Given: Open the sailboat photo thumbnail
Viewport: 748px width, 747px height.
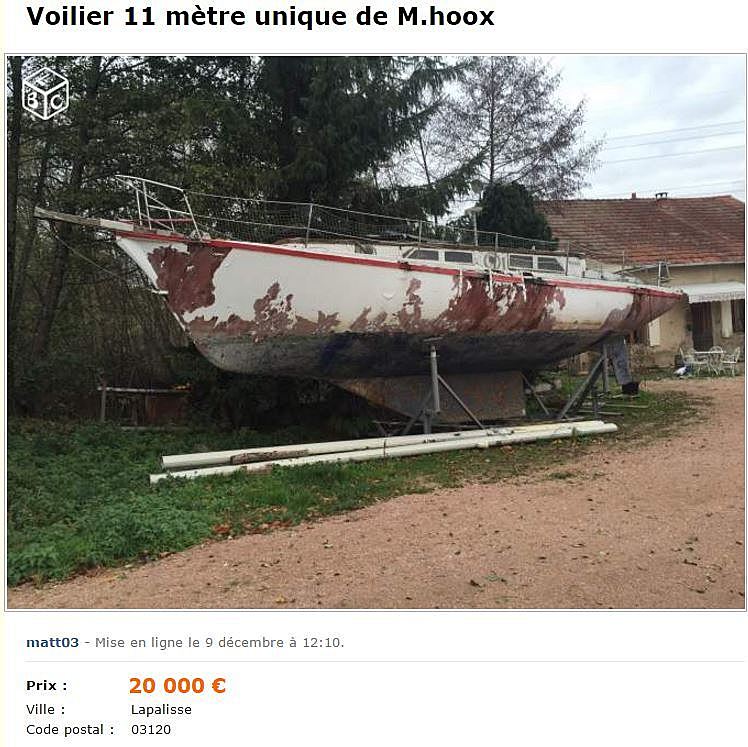Looking at the screenshot, I should click(x=375, y=332).
